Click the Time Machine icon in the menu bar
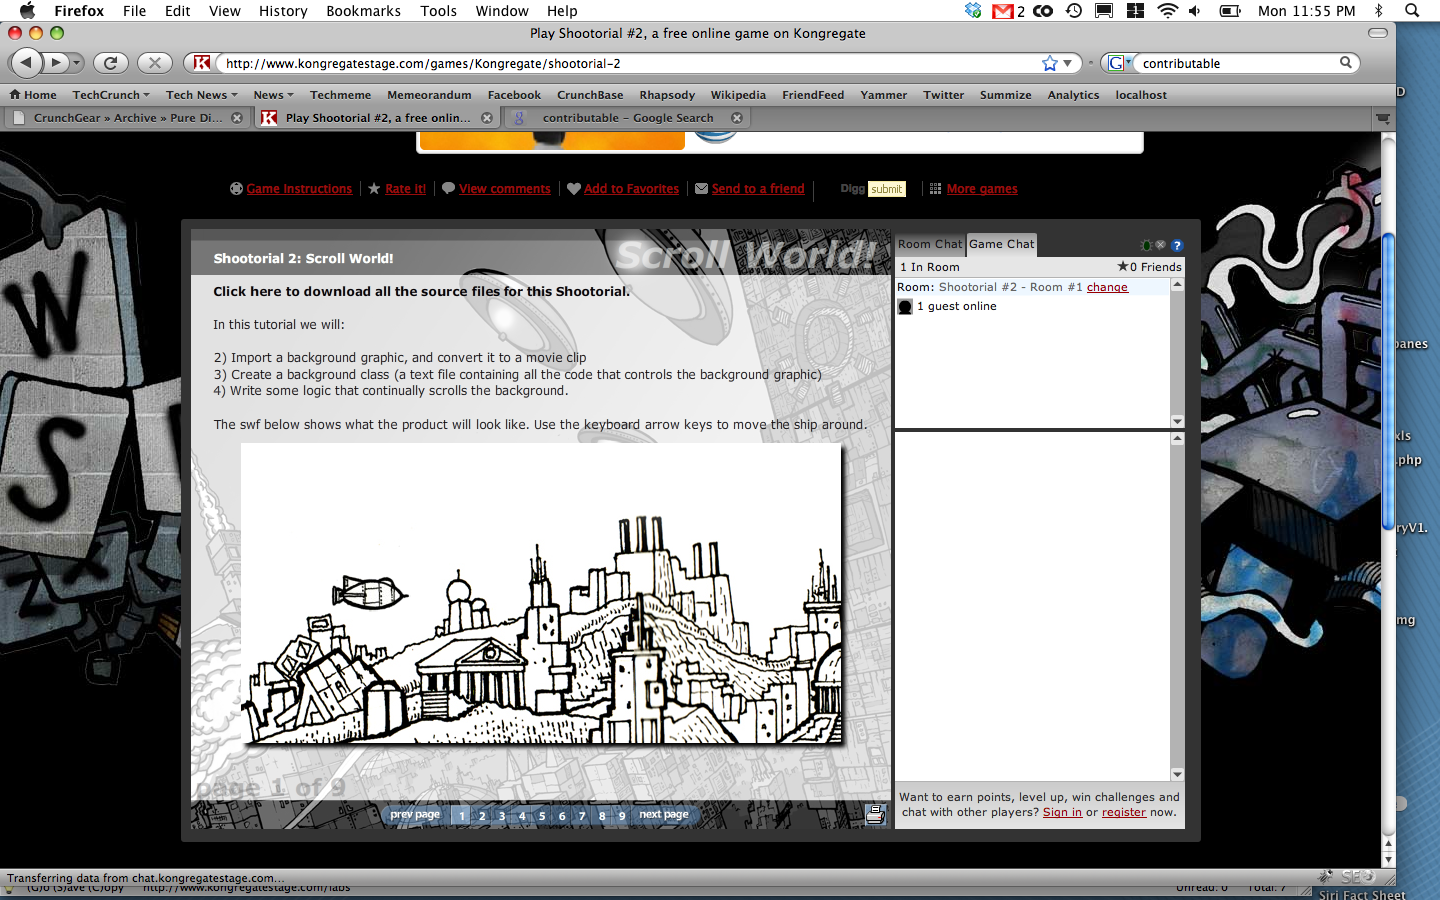This screenshot has width=1440, height=900. [1074, 11]
